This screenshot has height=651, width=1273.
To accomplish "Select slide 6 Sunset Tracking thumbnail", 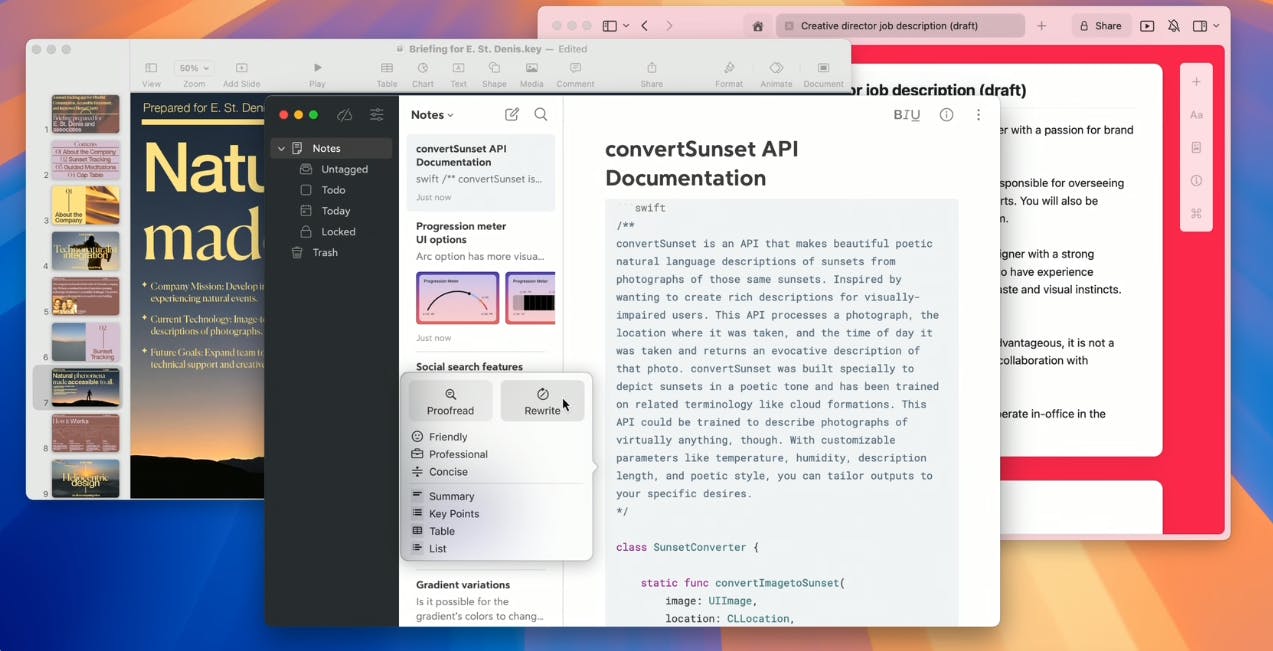I will (x=85, y=342).
